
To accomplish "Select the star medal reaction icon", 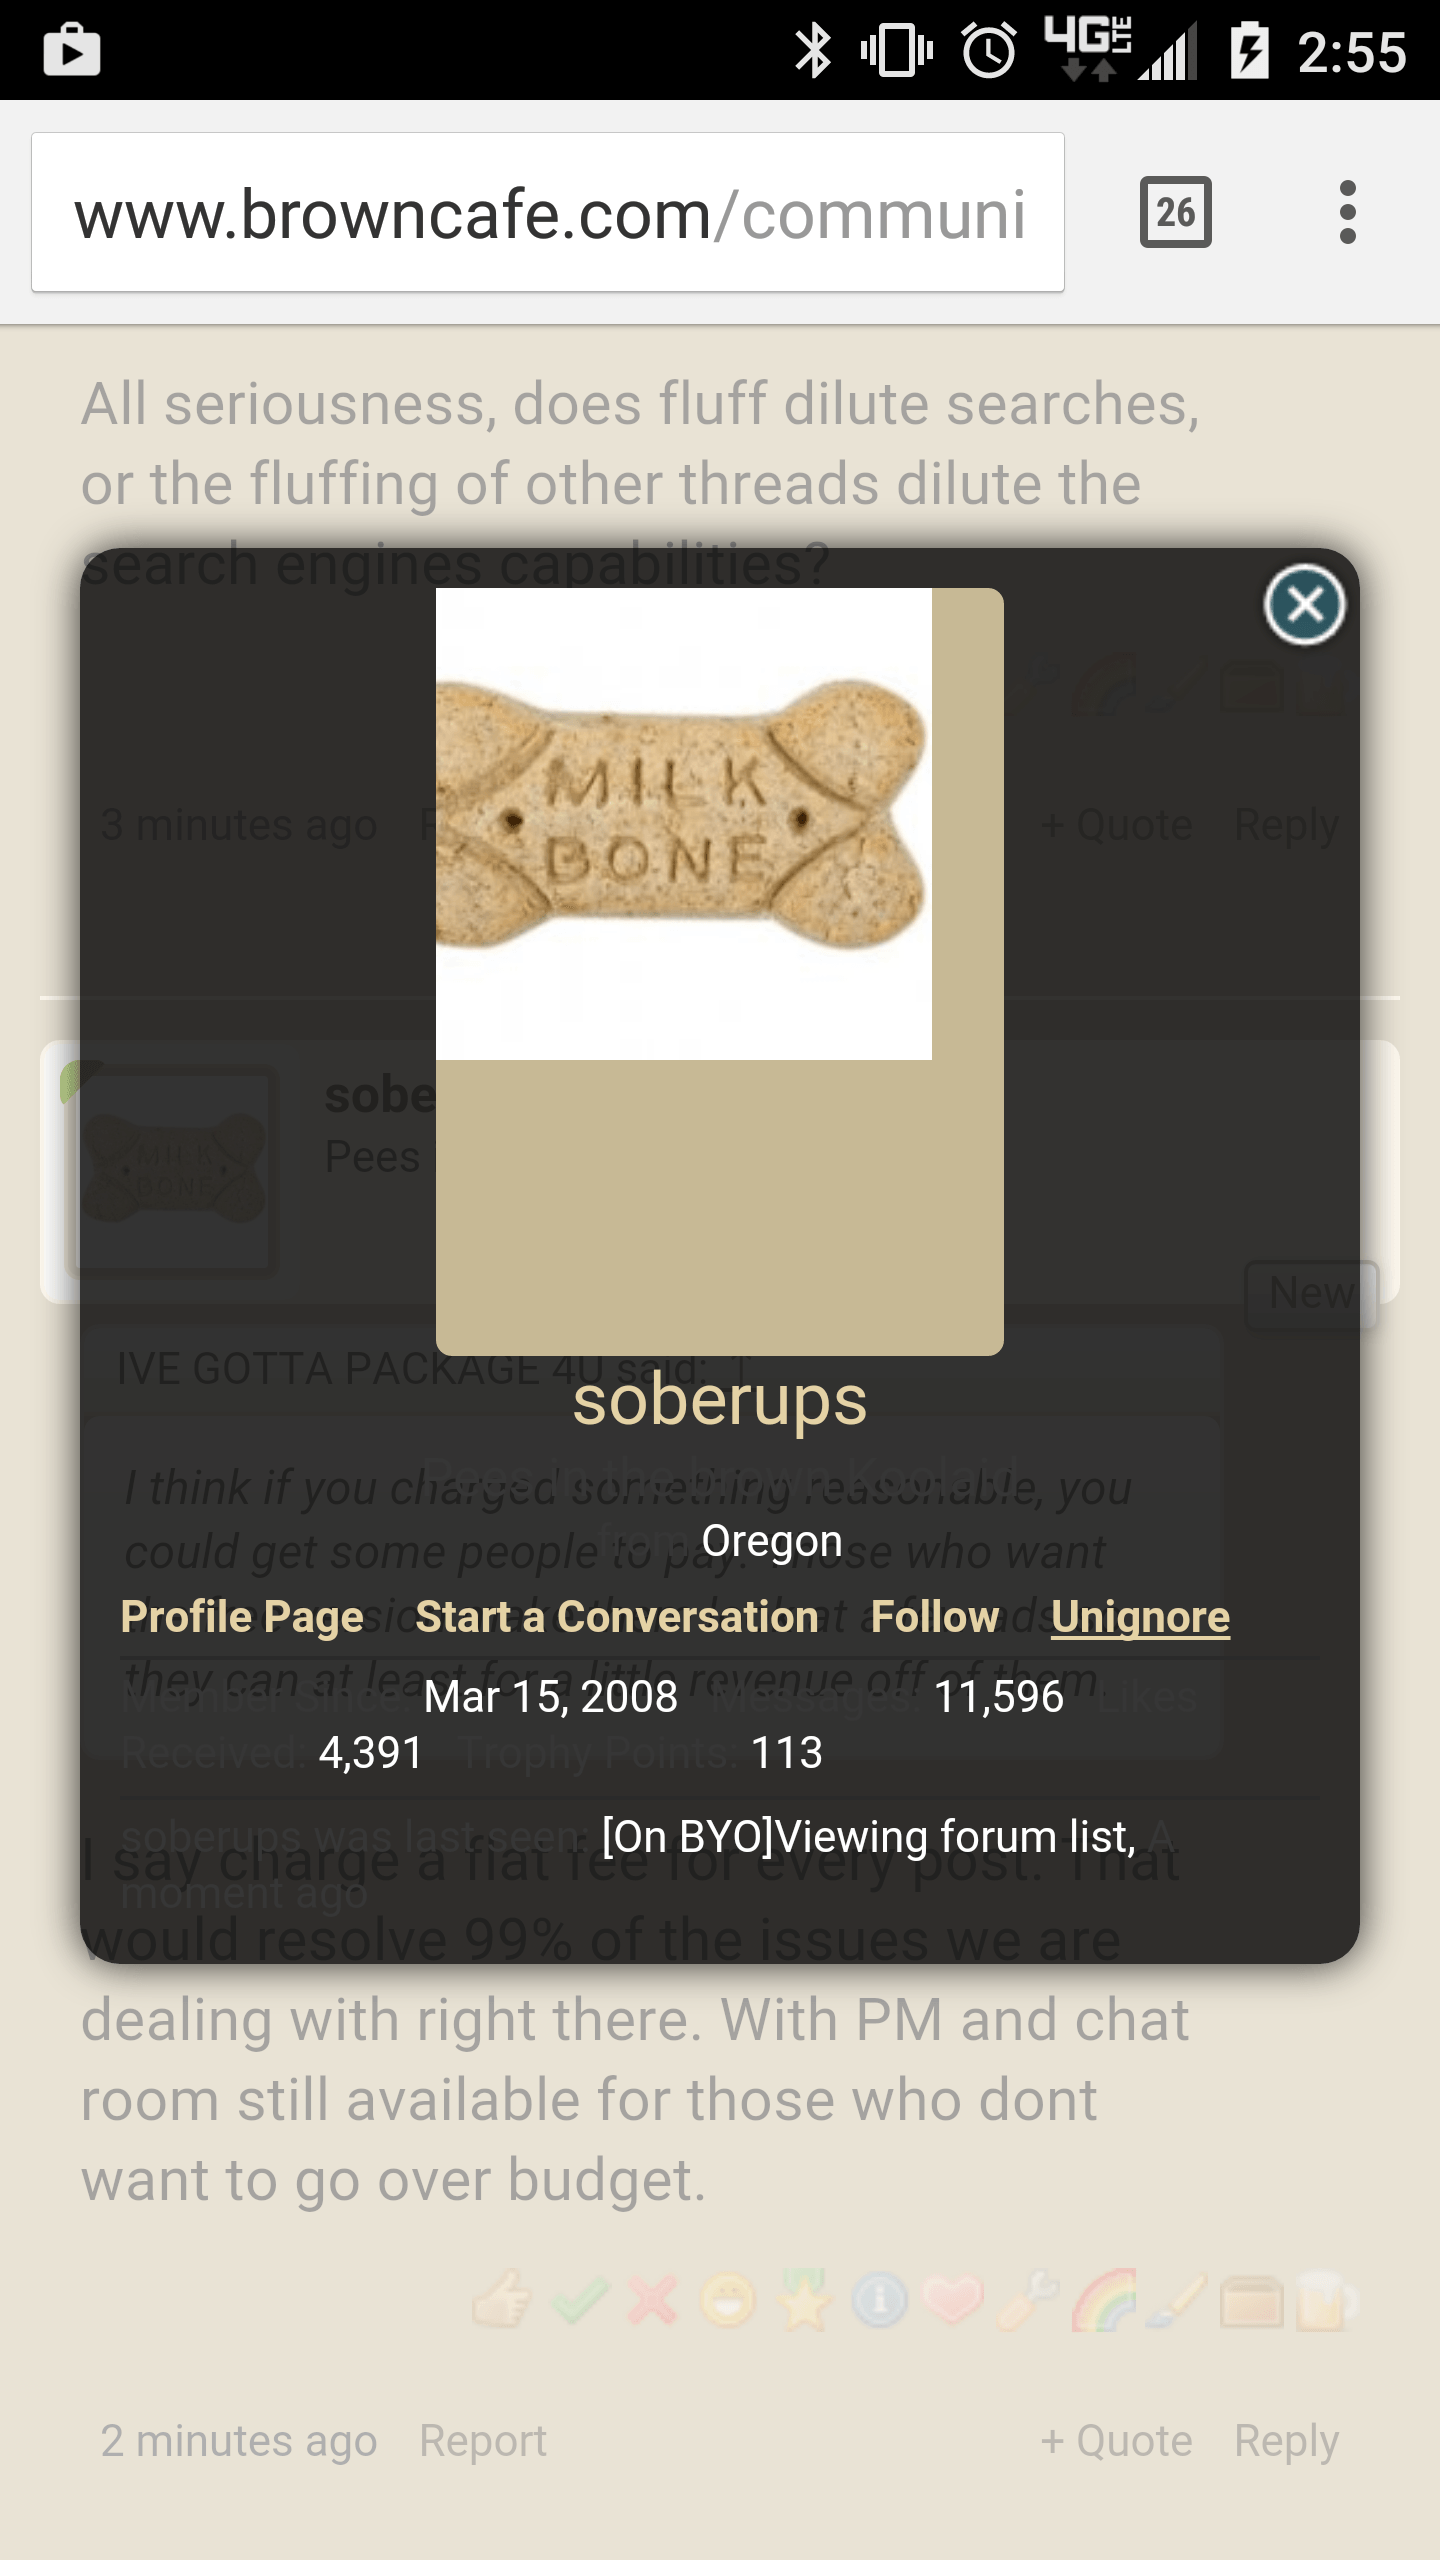I will (x=806, y=2300).
